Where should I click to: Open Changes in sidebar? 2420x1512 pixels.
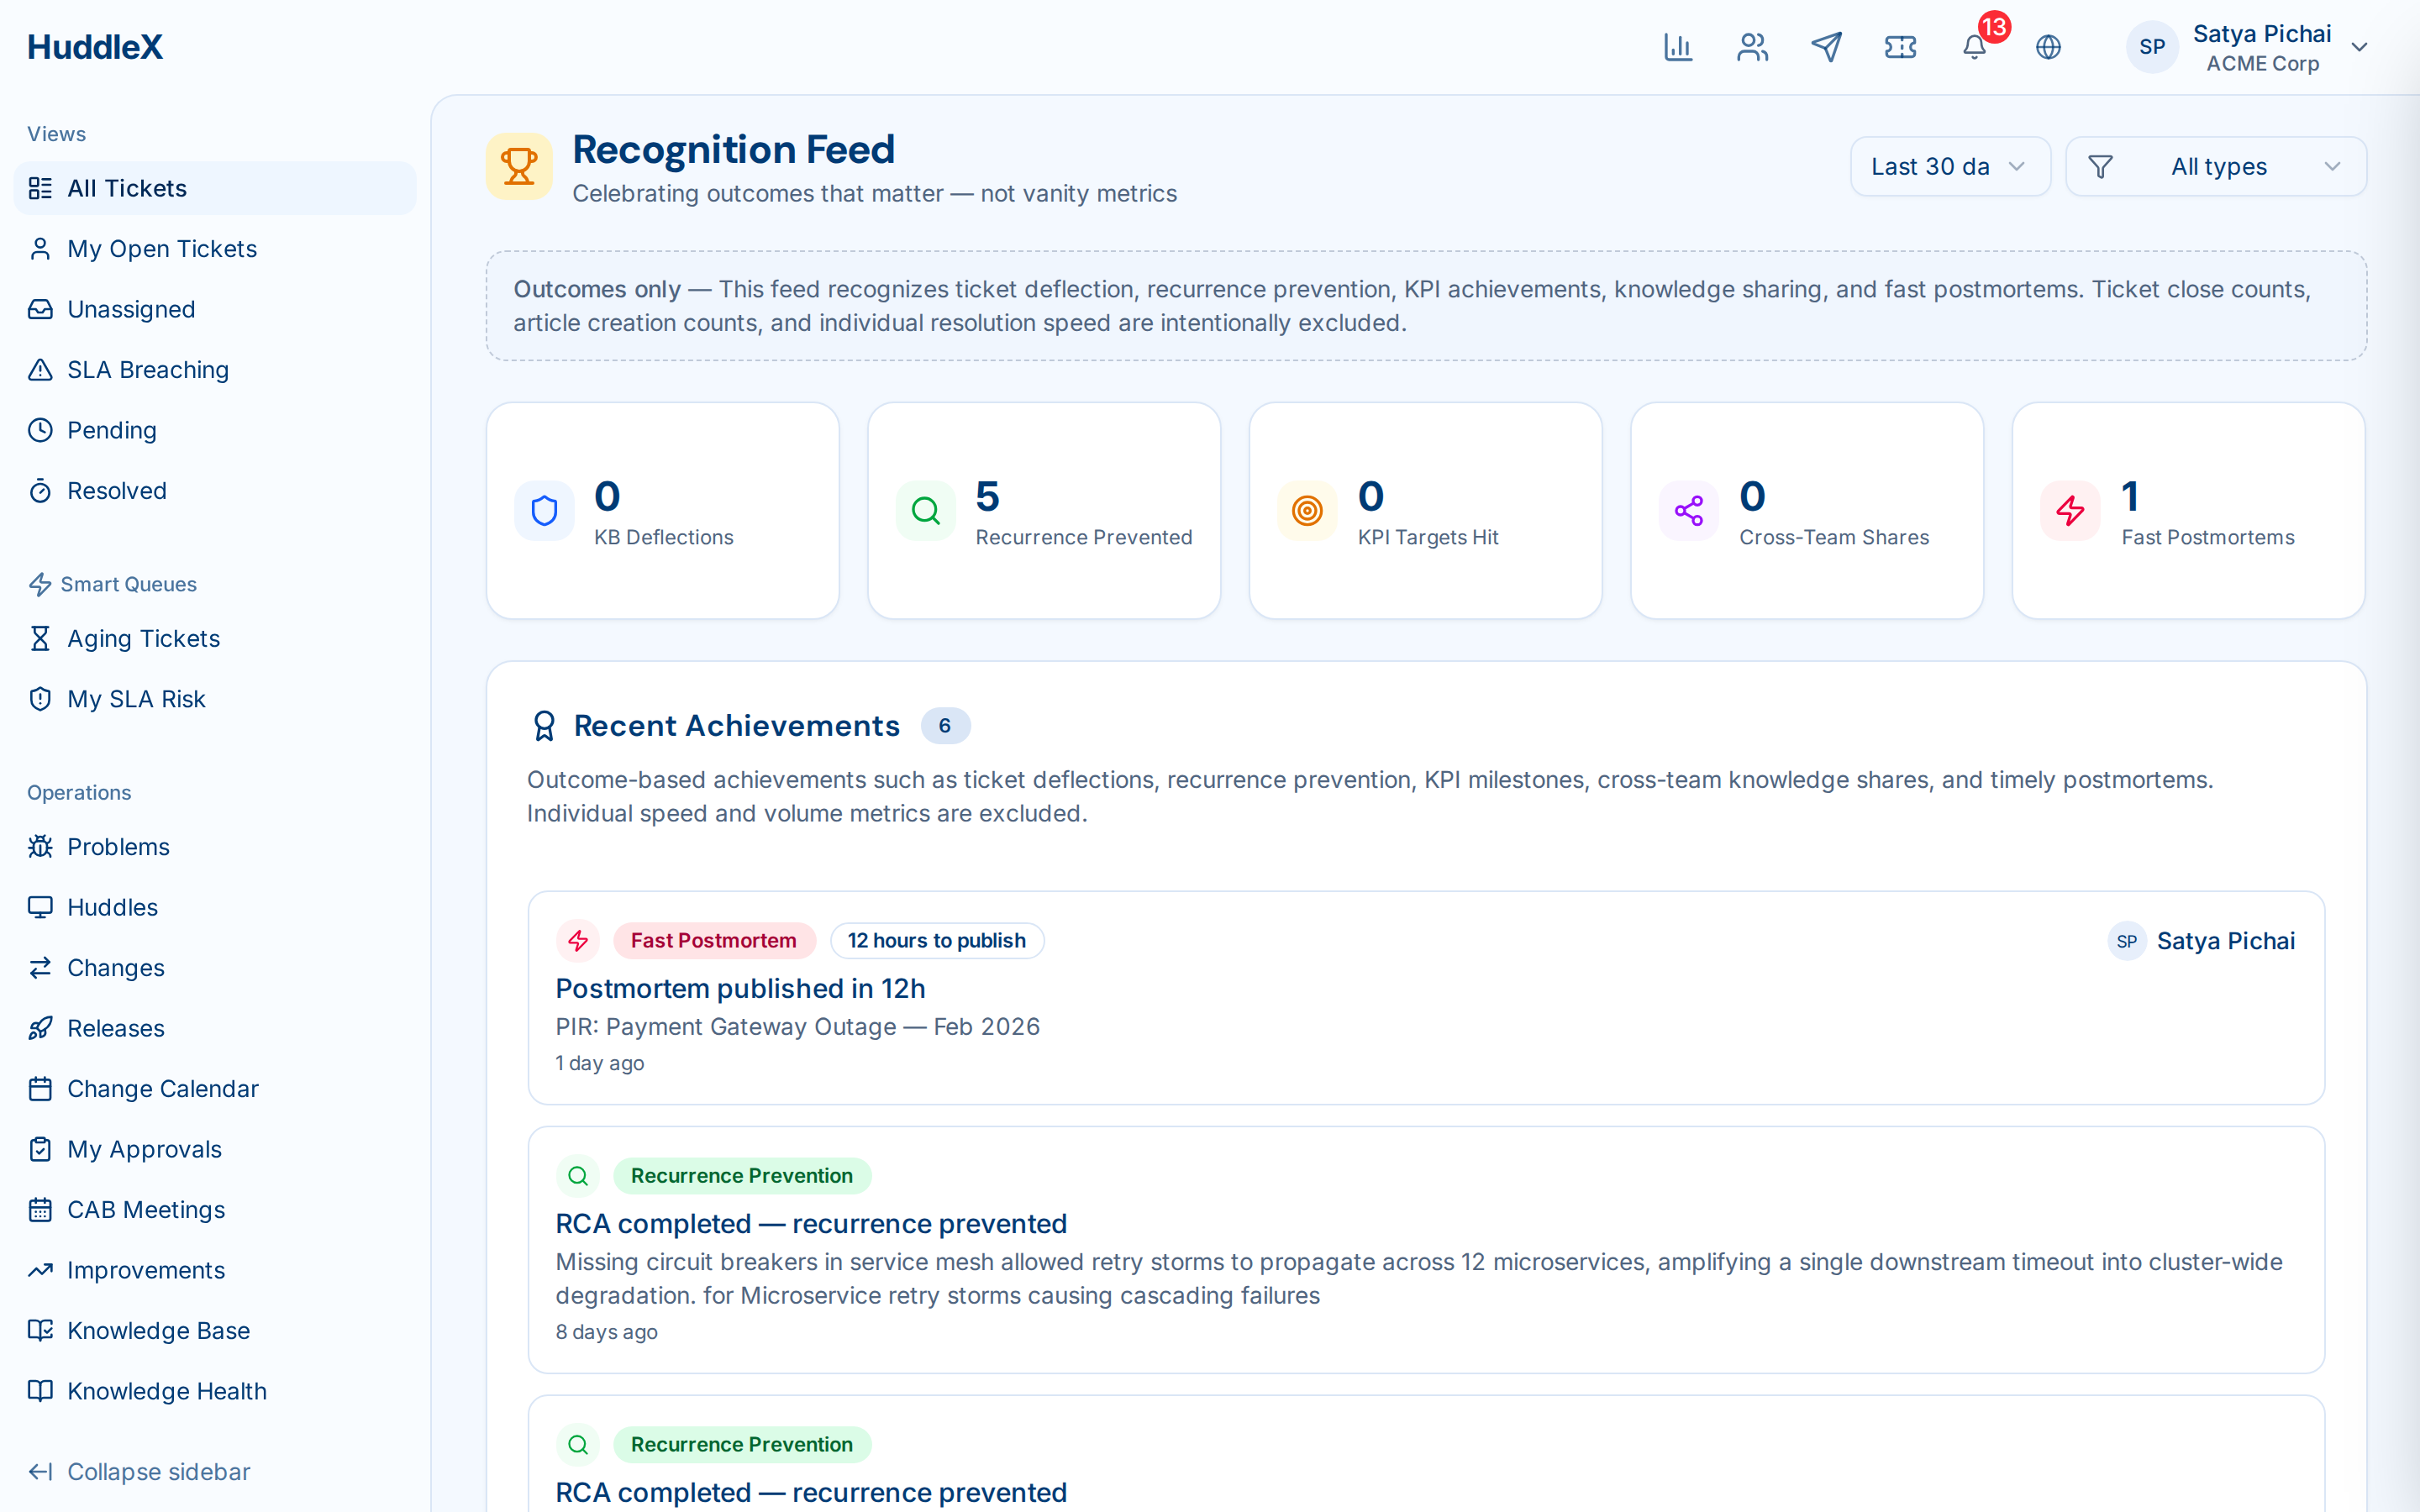215,968
